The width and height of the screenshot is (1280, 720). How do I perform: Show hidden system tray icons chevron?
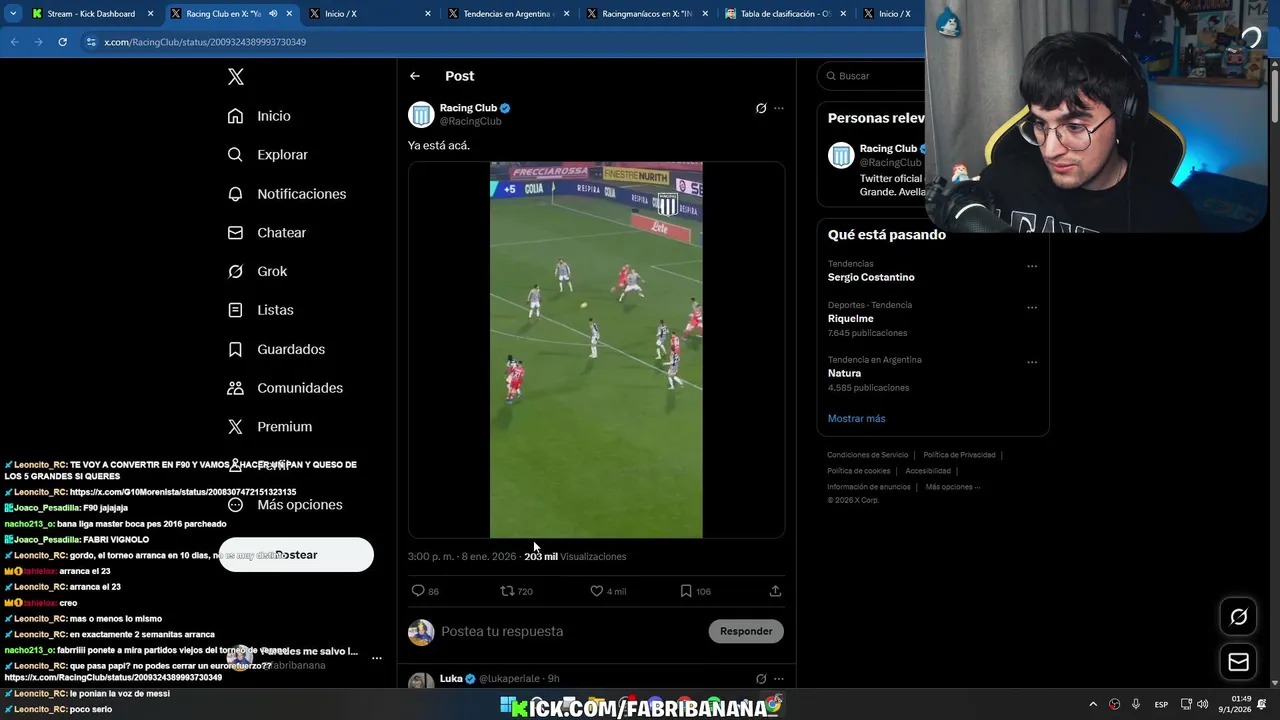[x=1093, y=705]
